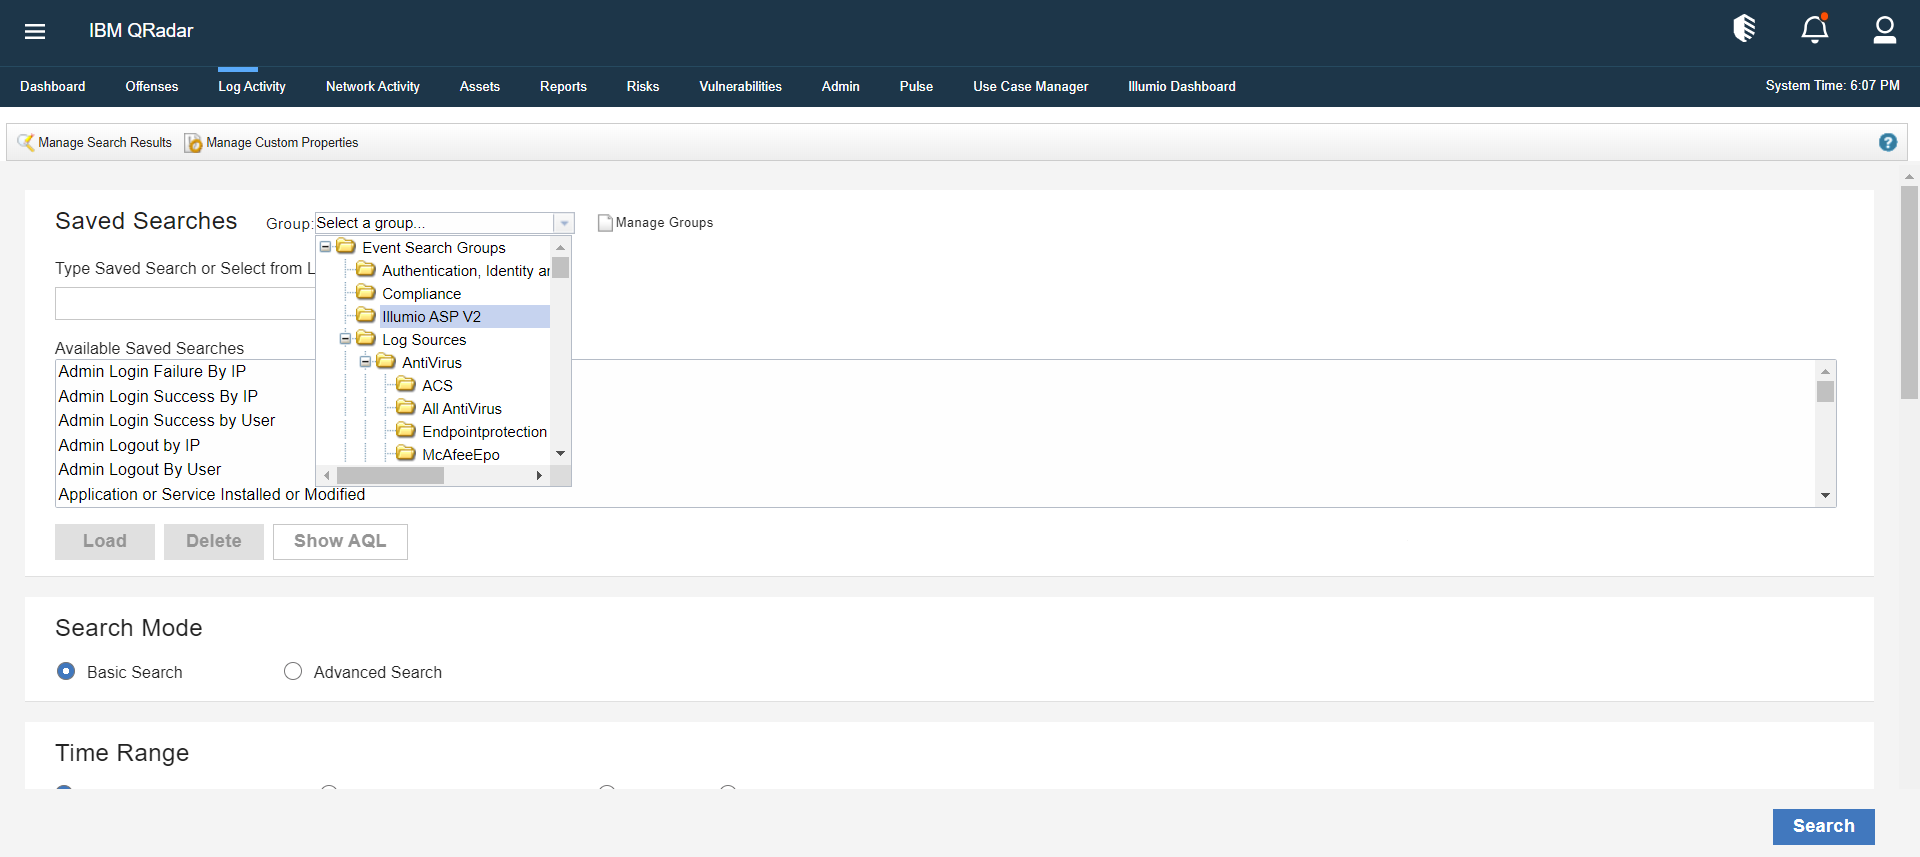The width and height of the screenshot is (1920, 857).
Task: Open the Vulnerabilities tab
Action: (741, 86)
